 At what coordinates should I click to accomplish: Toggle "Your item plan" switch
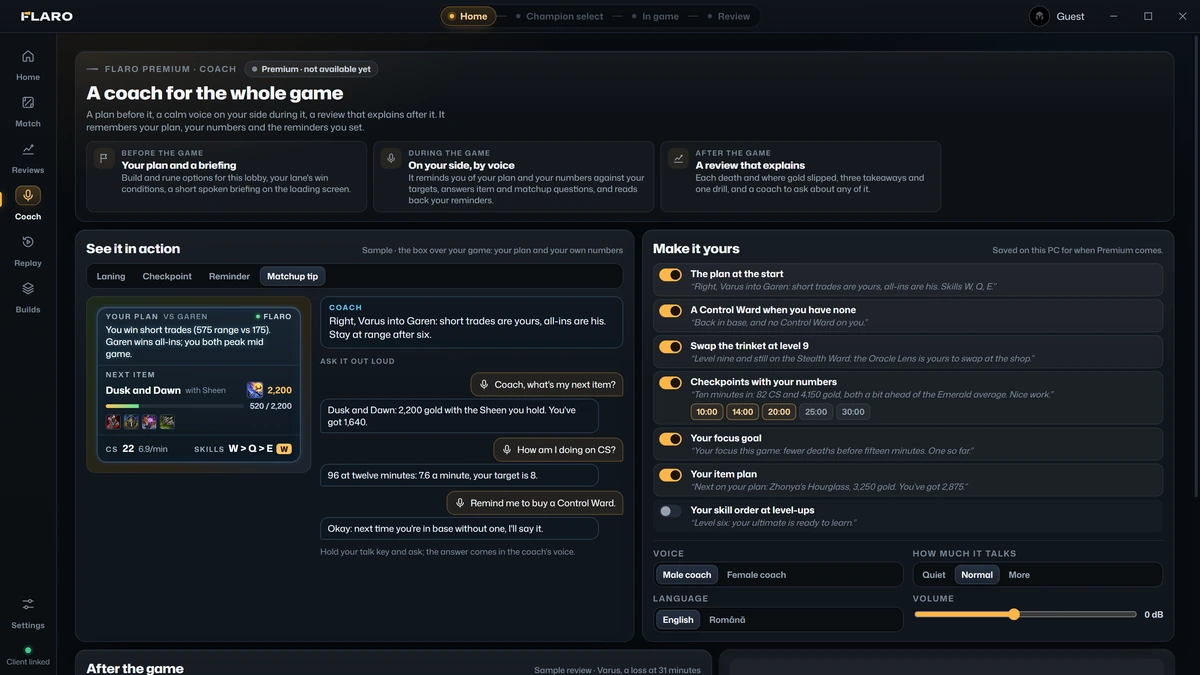point(670,475)
